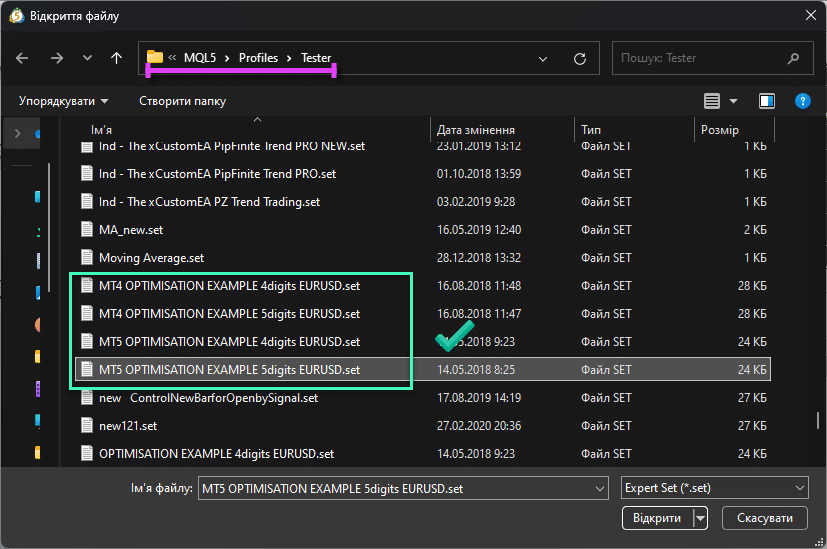Click the Back navigation arrow

click(x=23, y=59)
